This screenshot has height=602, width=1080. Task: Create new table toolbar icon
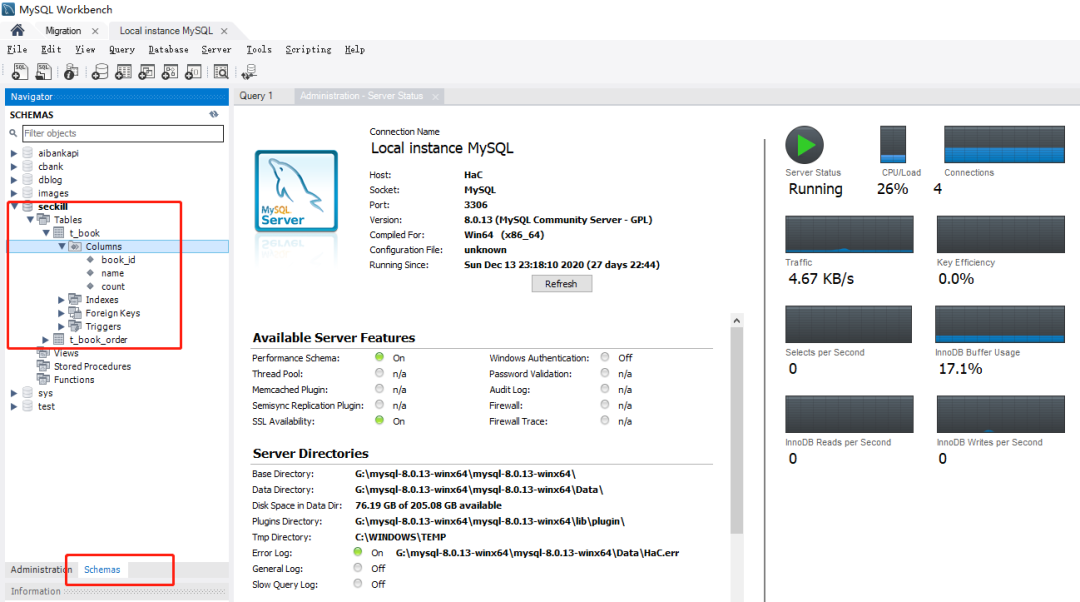(123, 72)
